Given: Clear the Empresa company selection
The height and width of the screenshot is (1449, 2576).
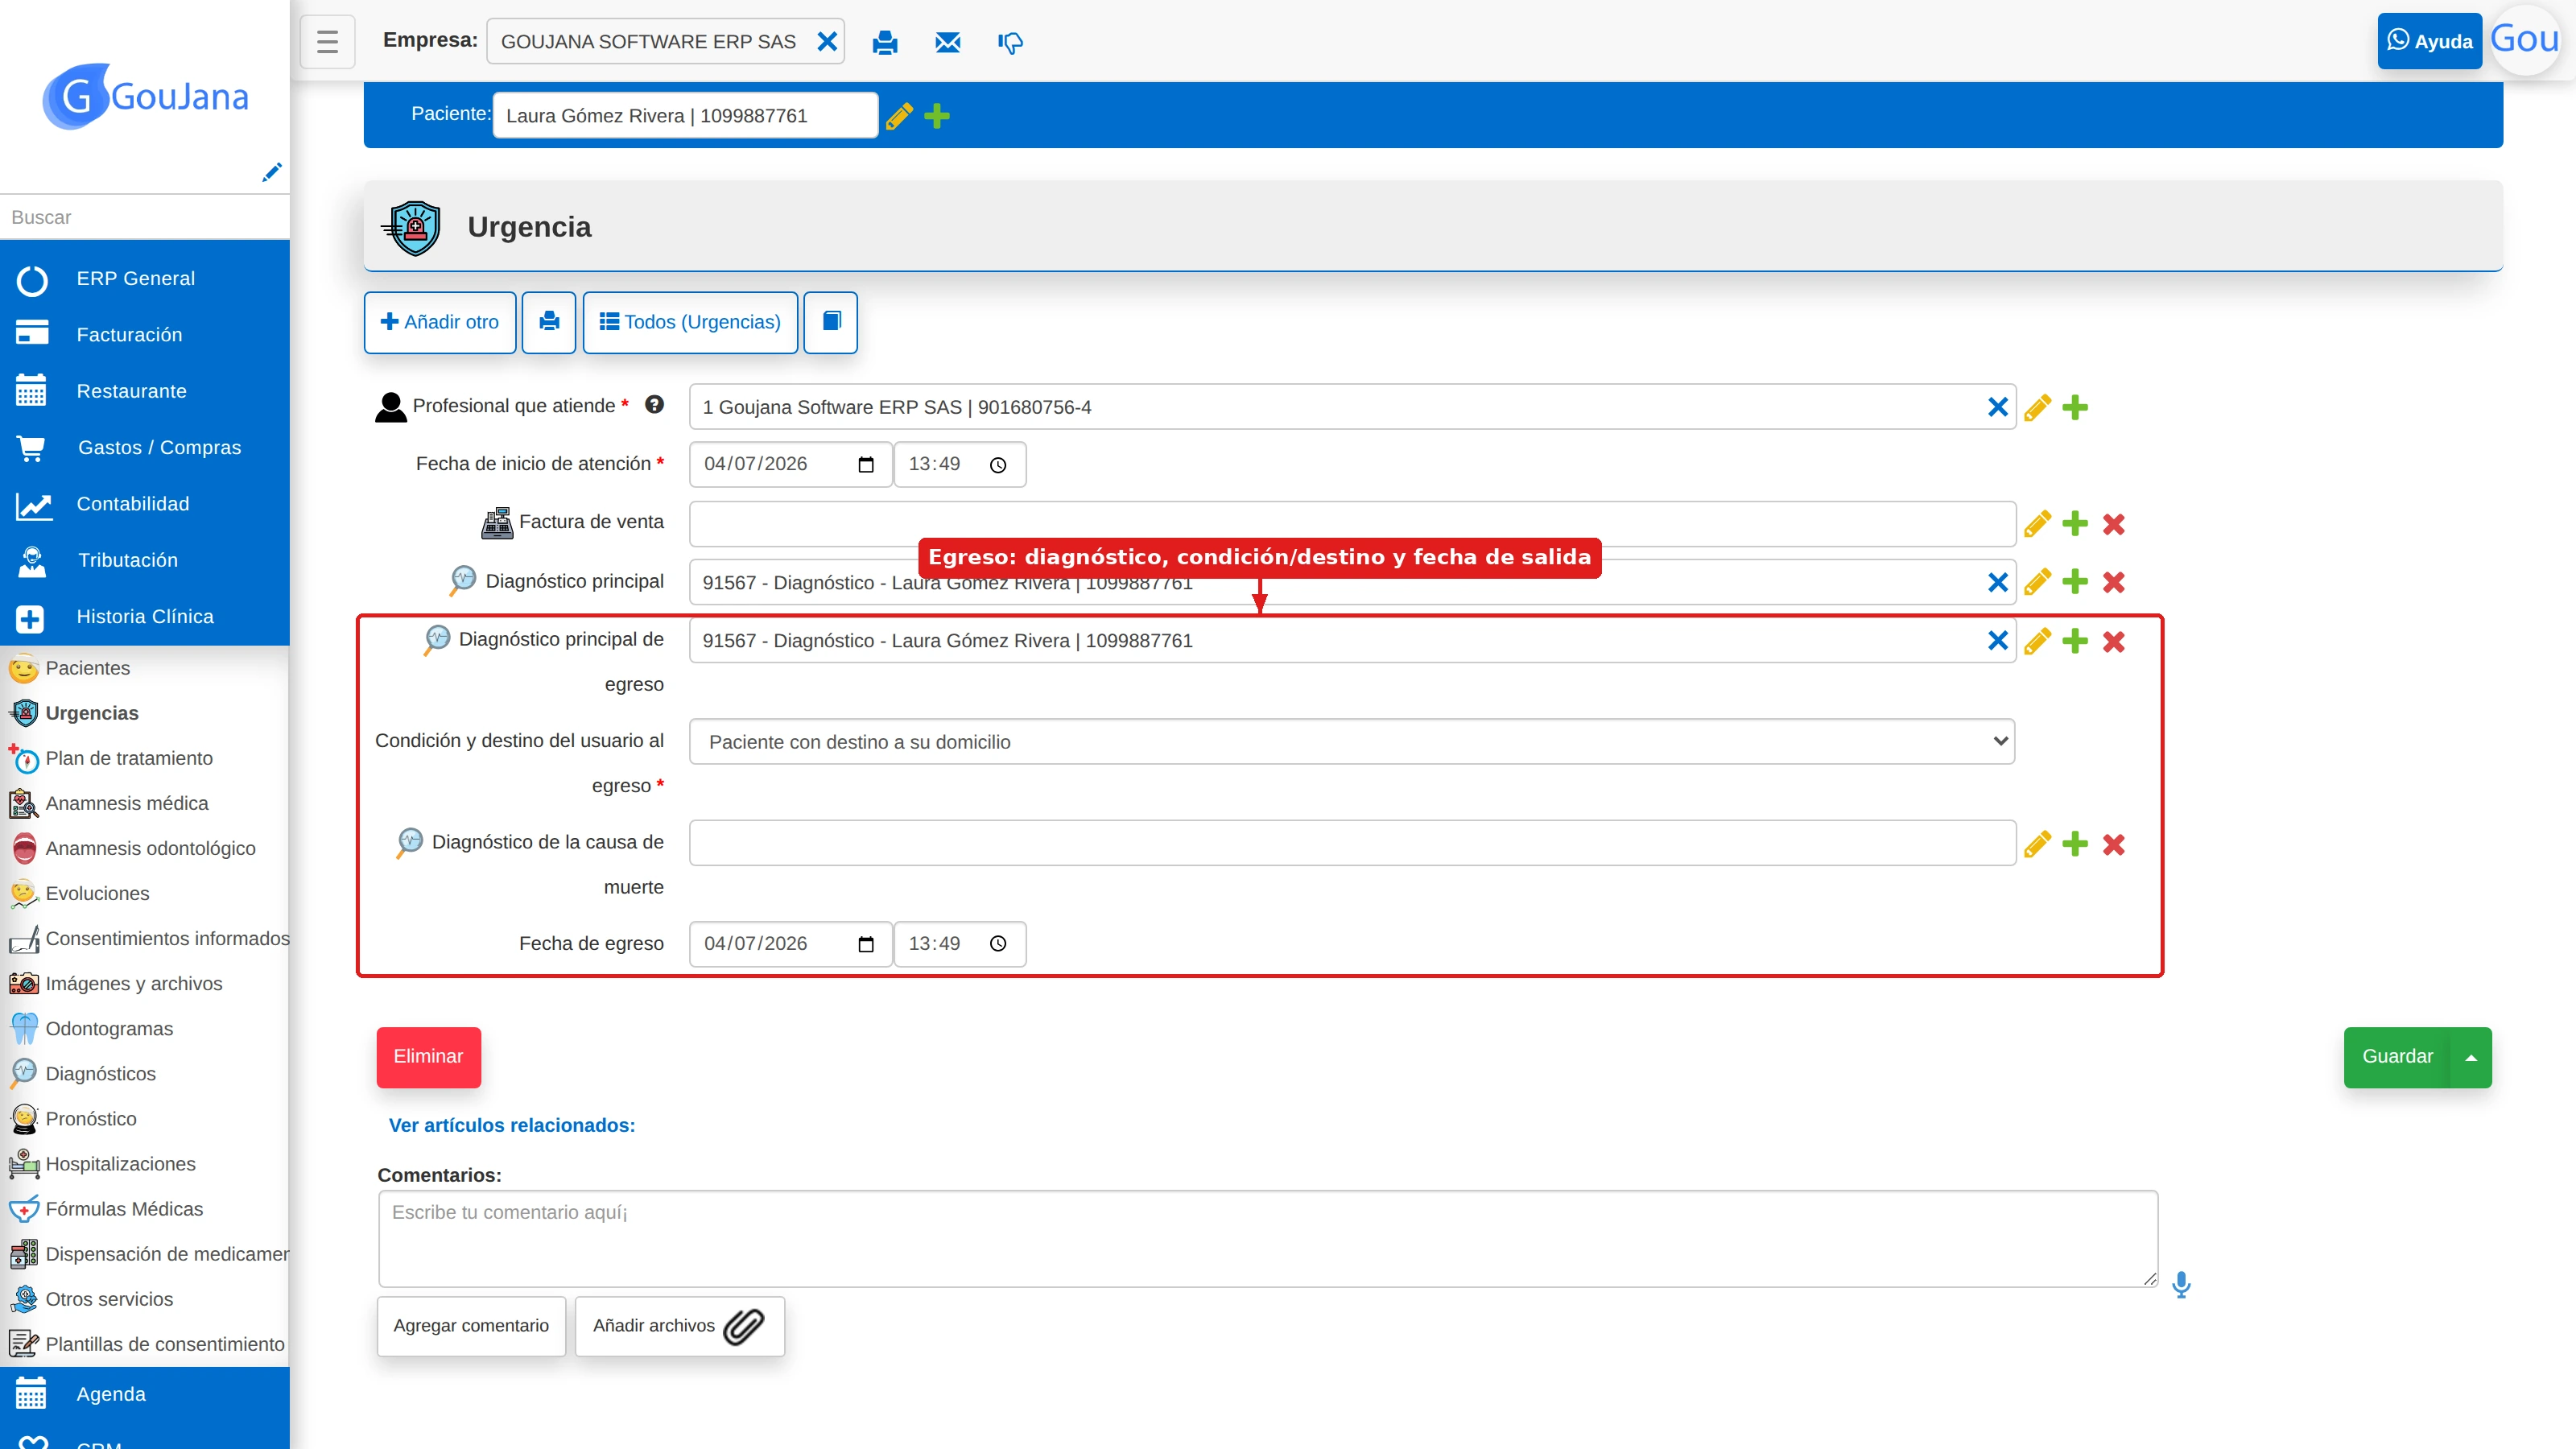Looking at the screenshot, I should tap(827, 42).
